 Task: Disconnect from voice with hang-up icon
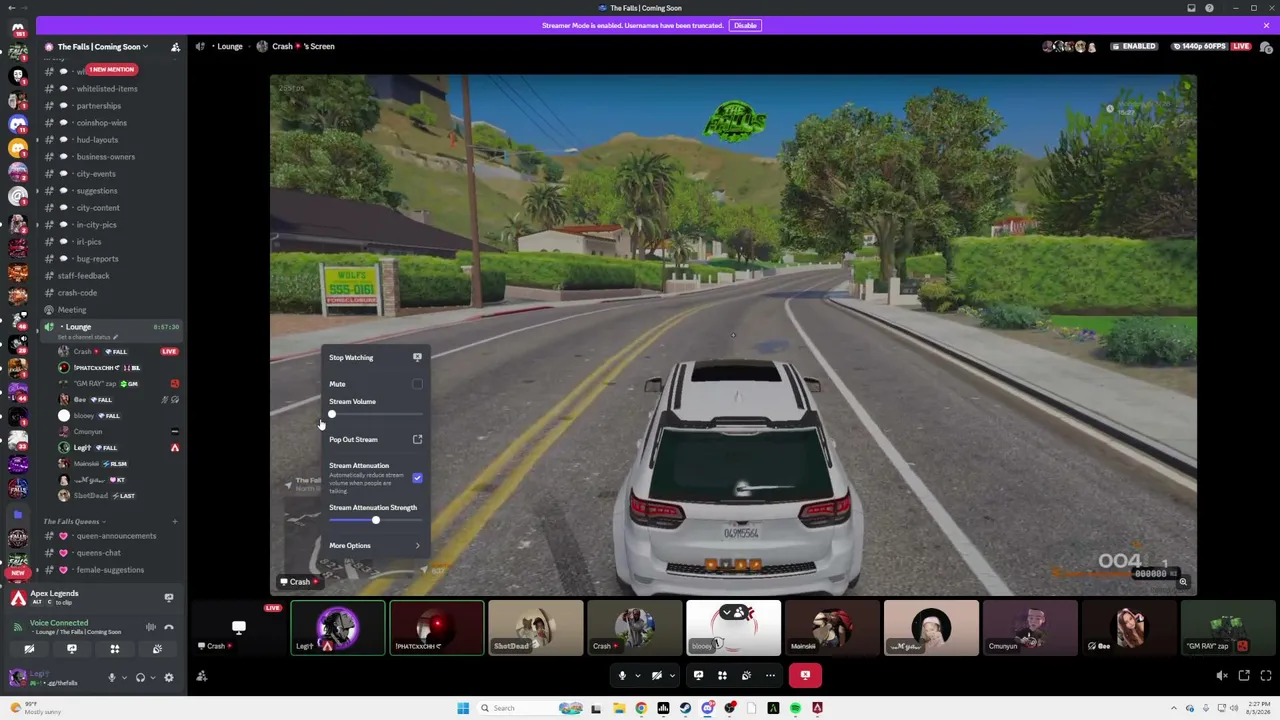point(169,627)
